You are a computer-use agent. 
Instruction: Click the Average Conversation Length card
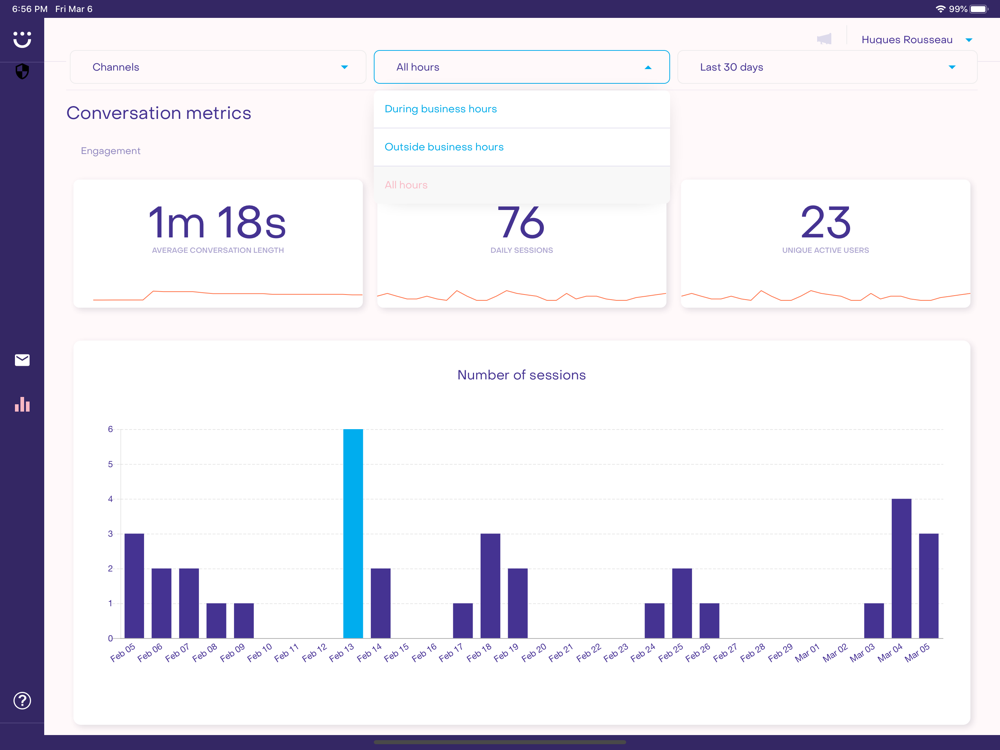(x=218, y=243)
